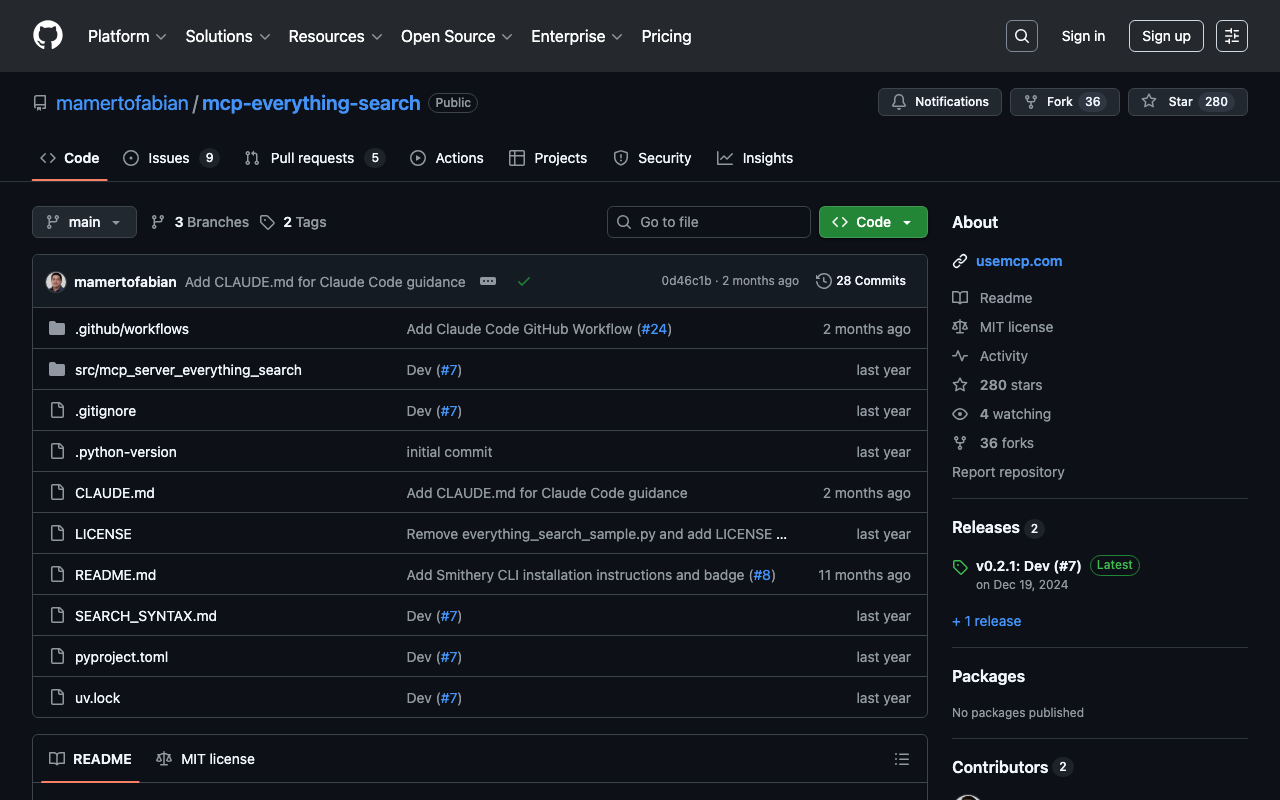
Task: Click the green commit status checkmark
Action: point(523,281)
